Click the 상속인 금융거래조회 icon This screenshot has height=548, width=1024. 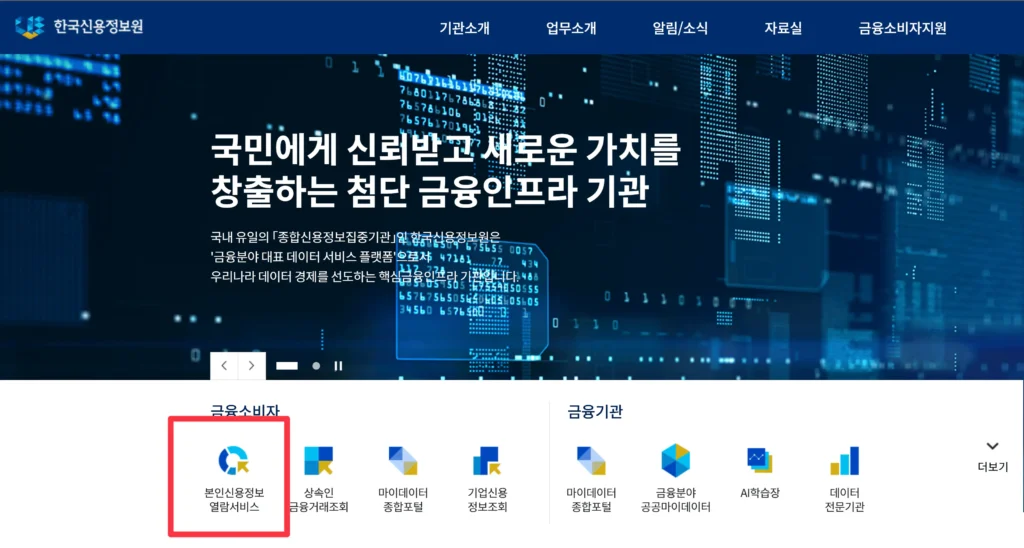click(x=318, y=461)
